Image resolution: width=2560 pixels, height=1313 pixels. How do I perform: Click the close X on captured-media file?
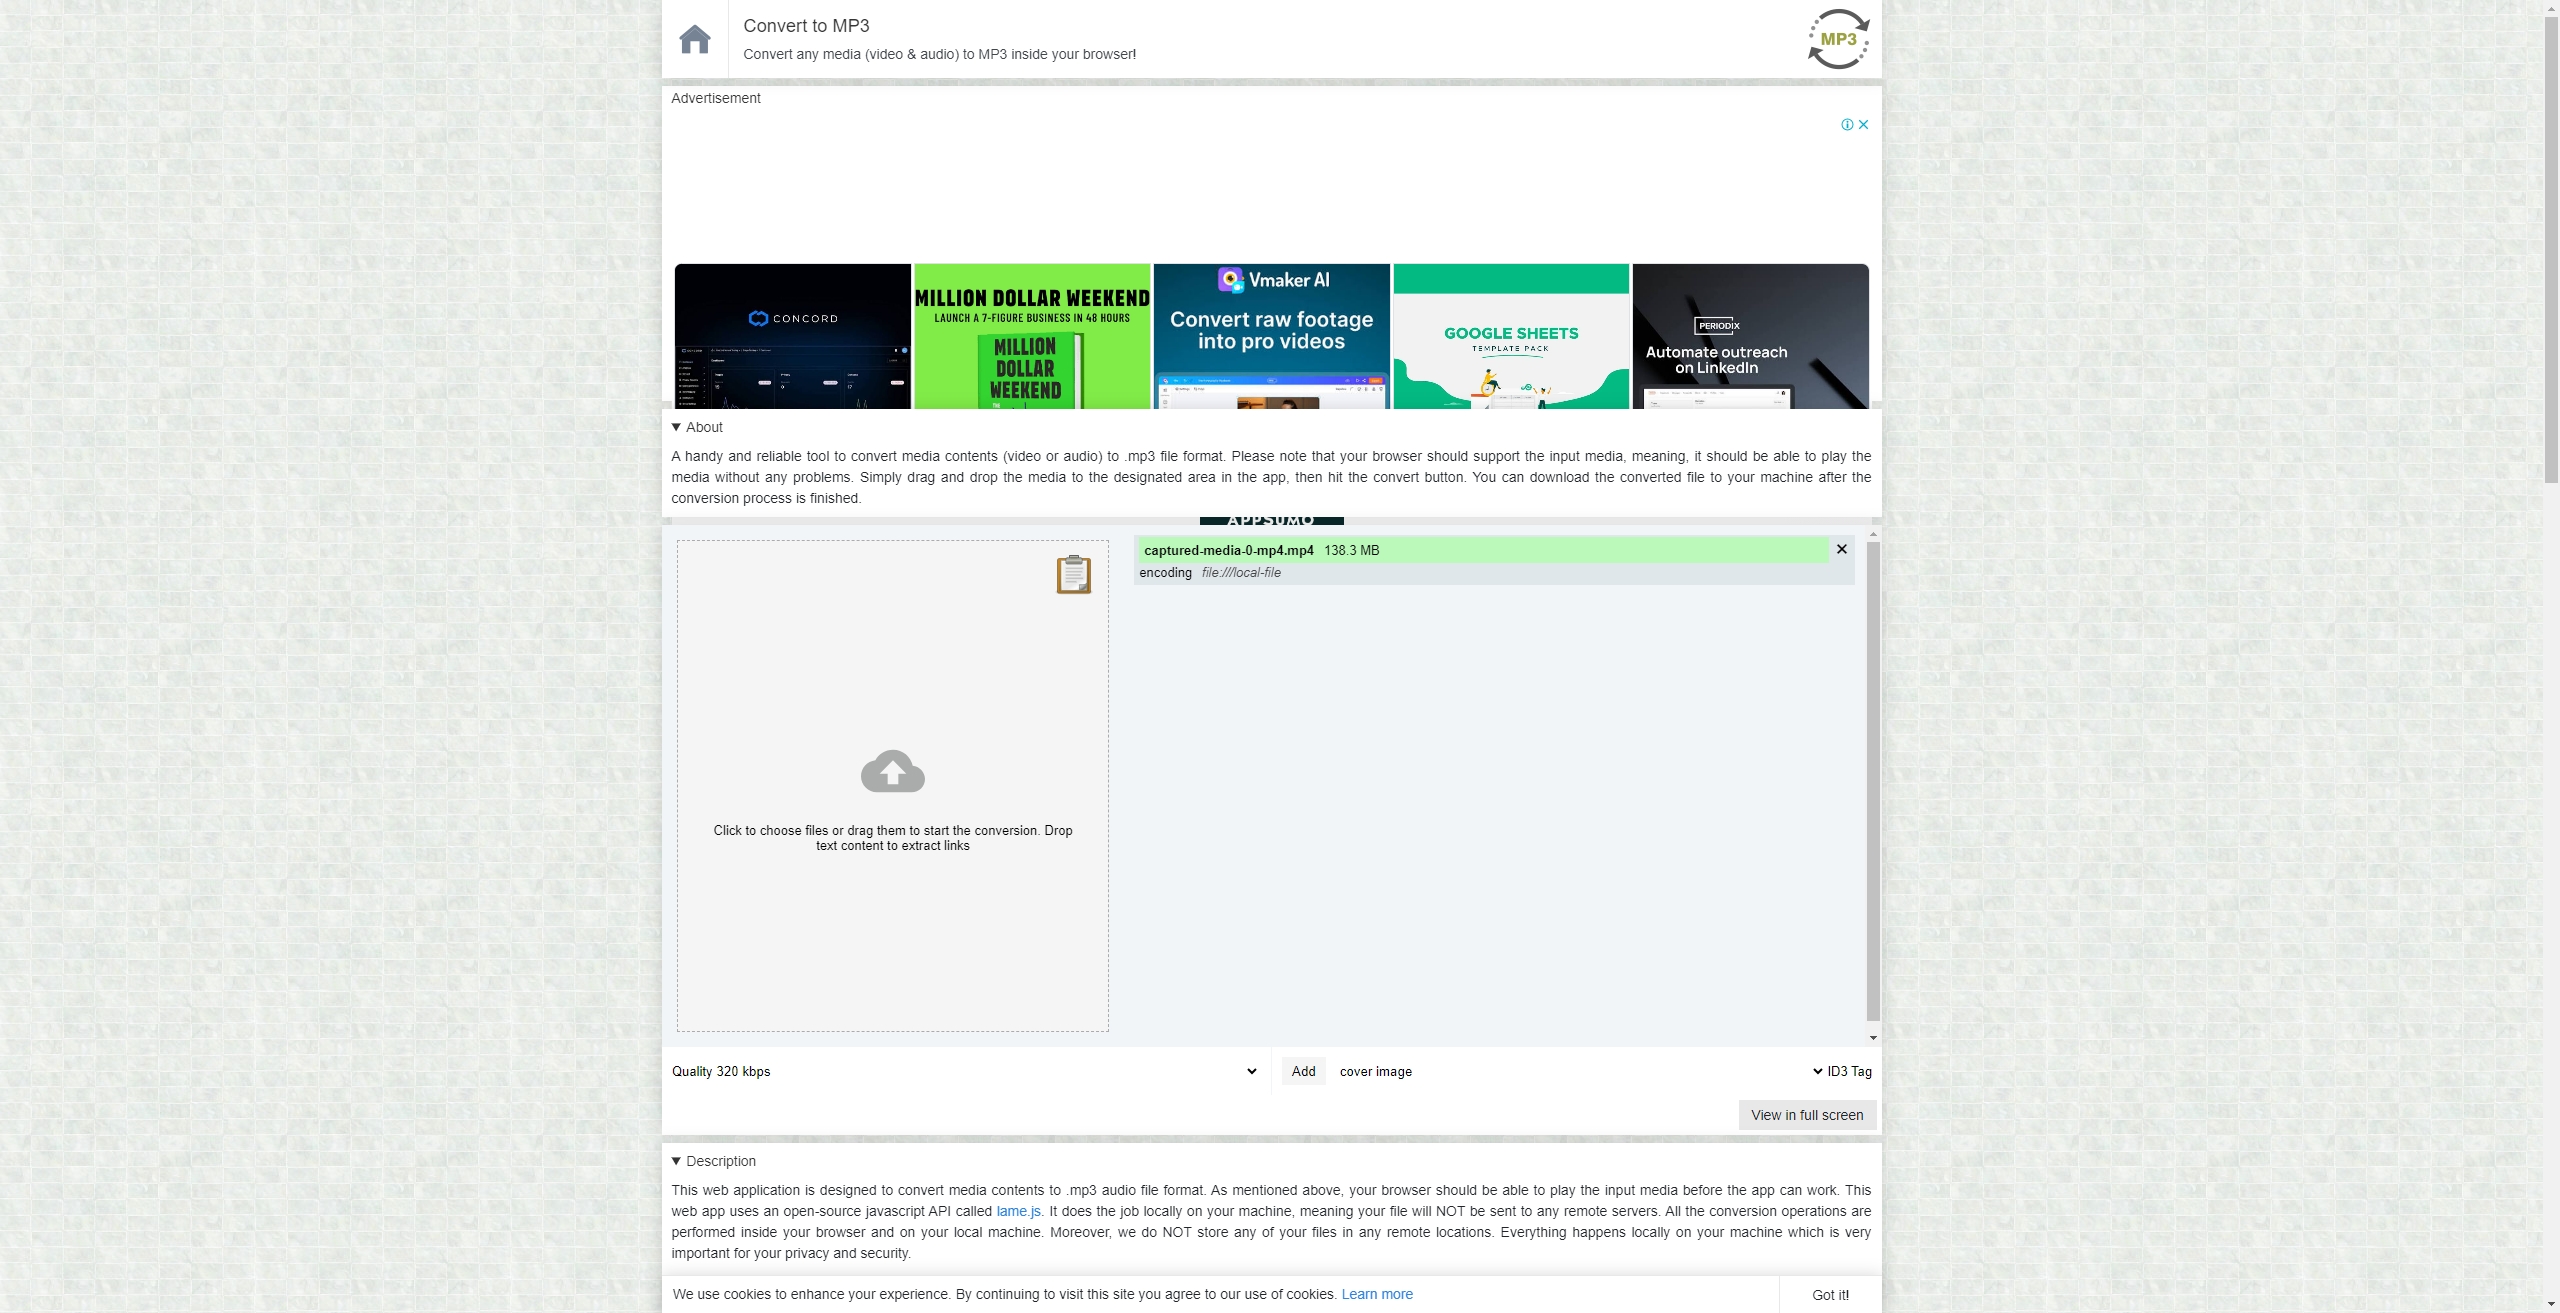point(1842,548)
